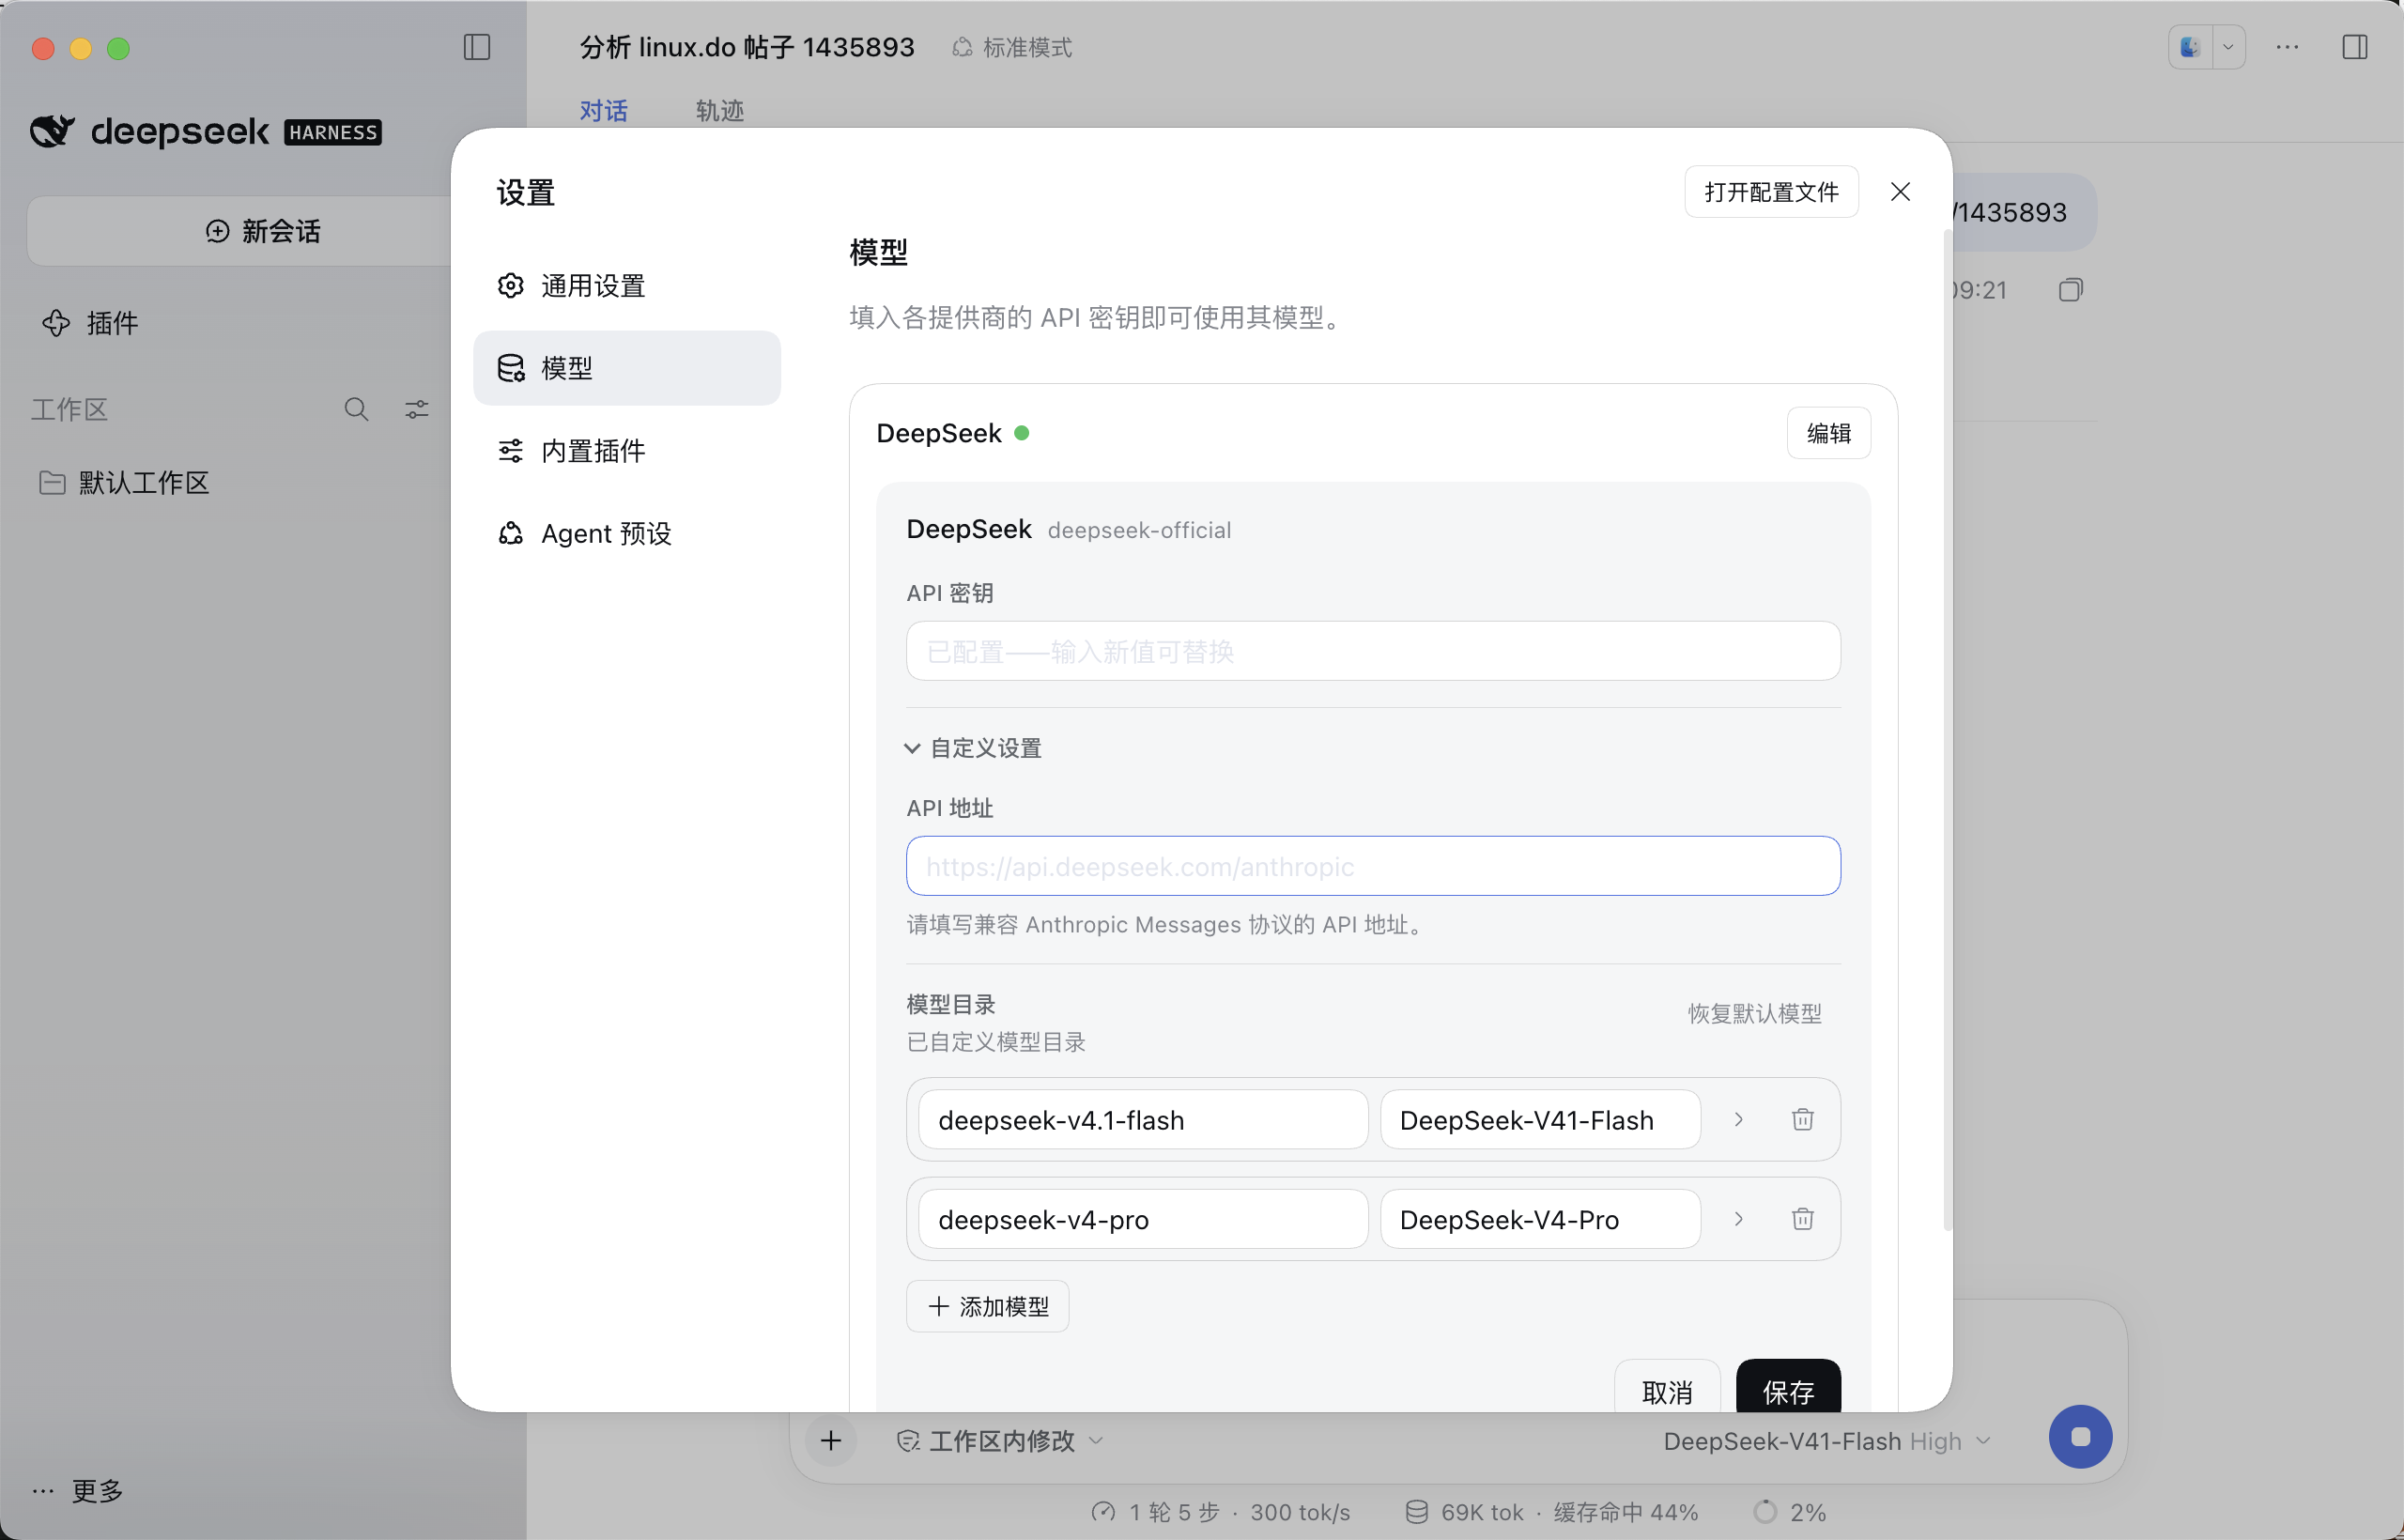The width and height of the screenshot is (2404, 1540).
Task: Open 更多 menu at sidebar bottom
Action: [x=78, y=1491]
